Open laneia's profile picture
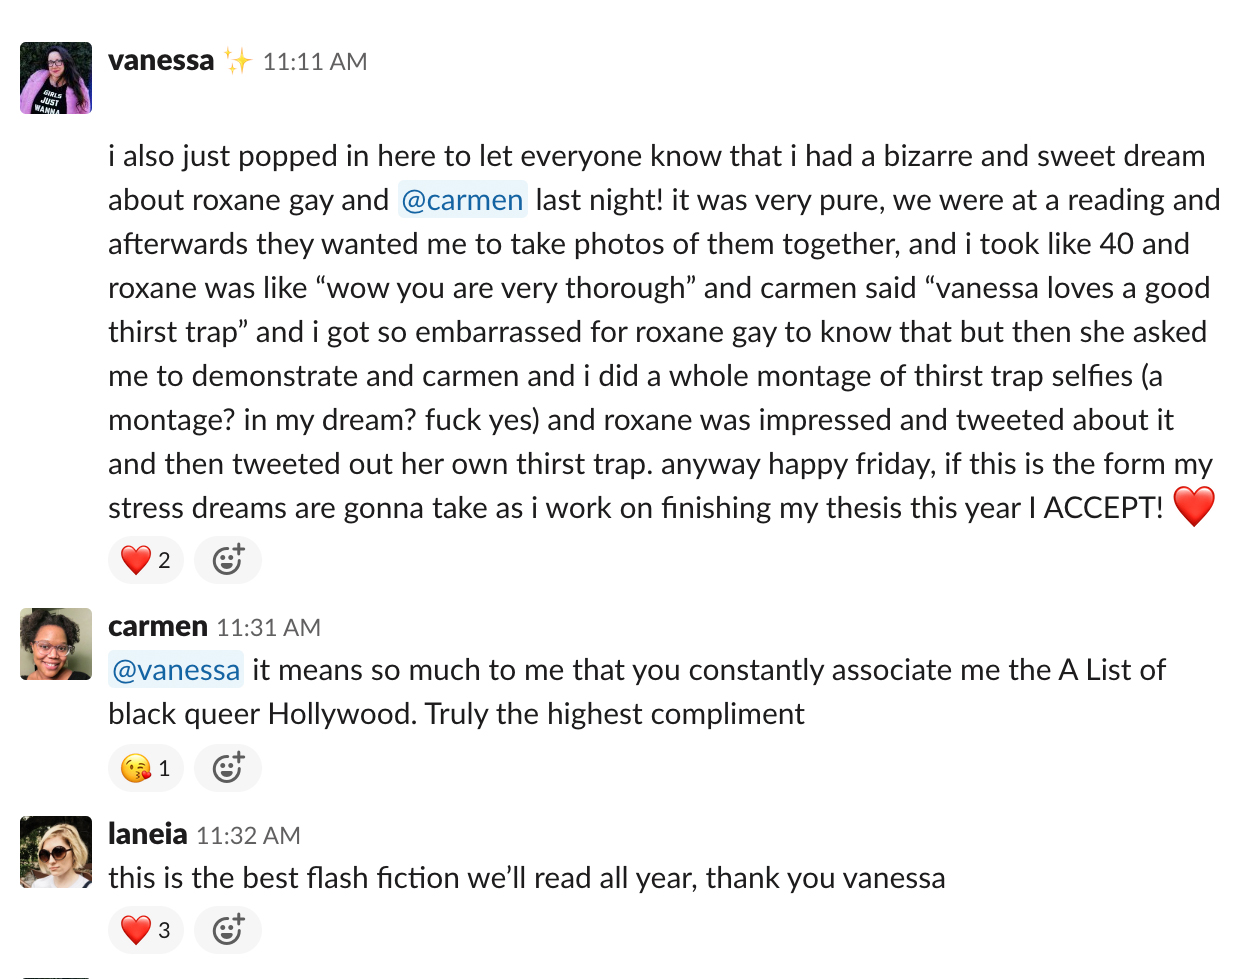1251x979 pixels. tap(56, 852)
